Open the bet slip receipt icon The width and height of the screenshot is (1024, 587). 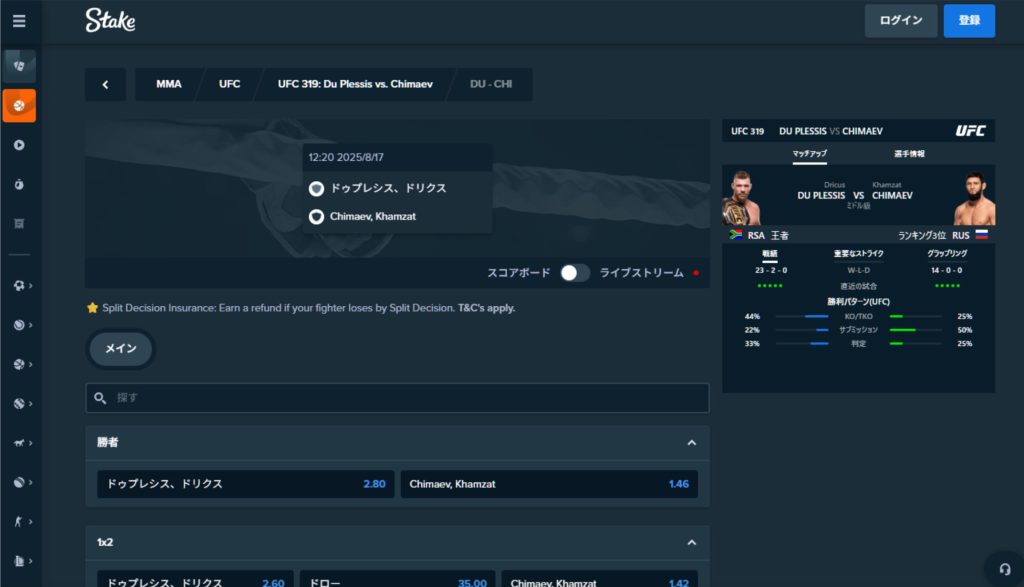click(x=19, y=224)
